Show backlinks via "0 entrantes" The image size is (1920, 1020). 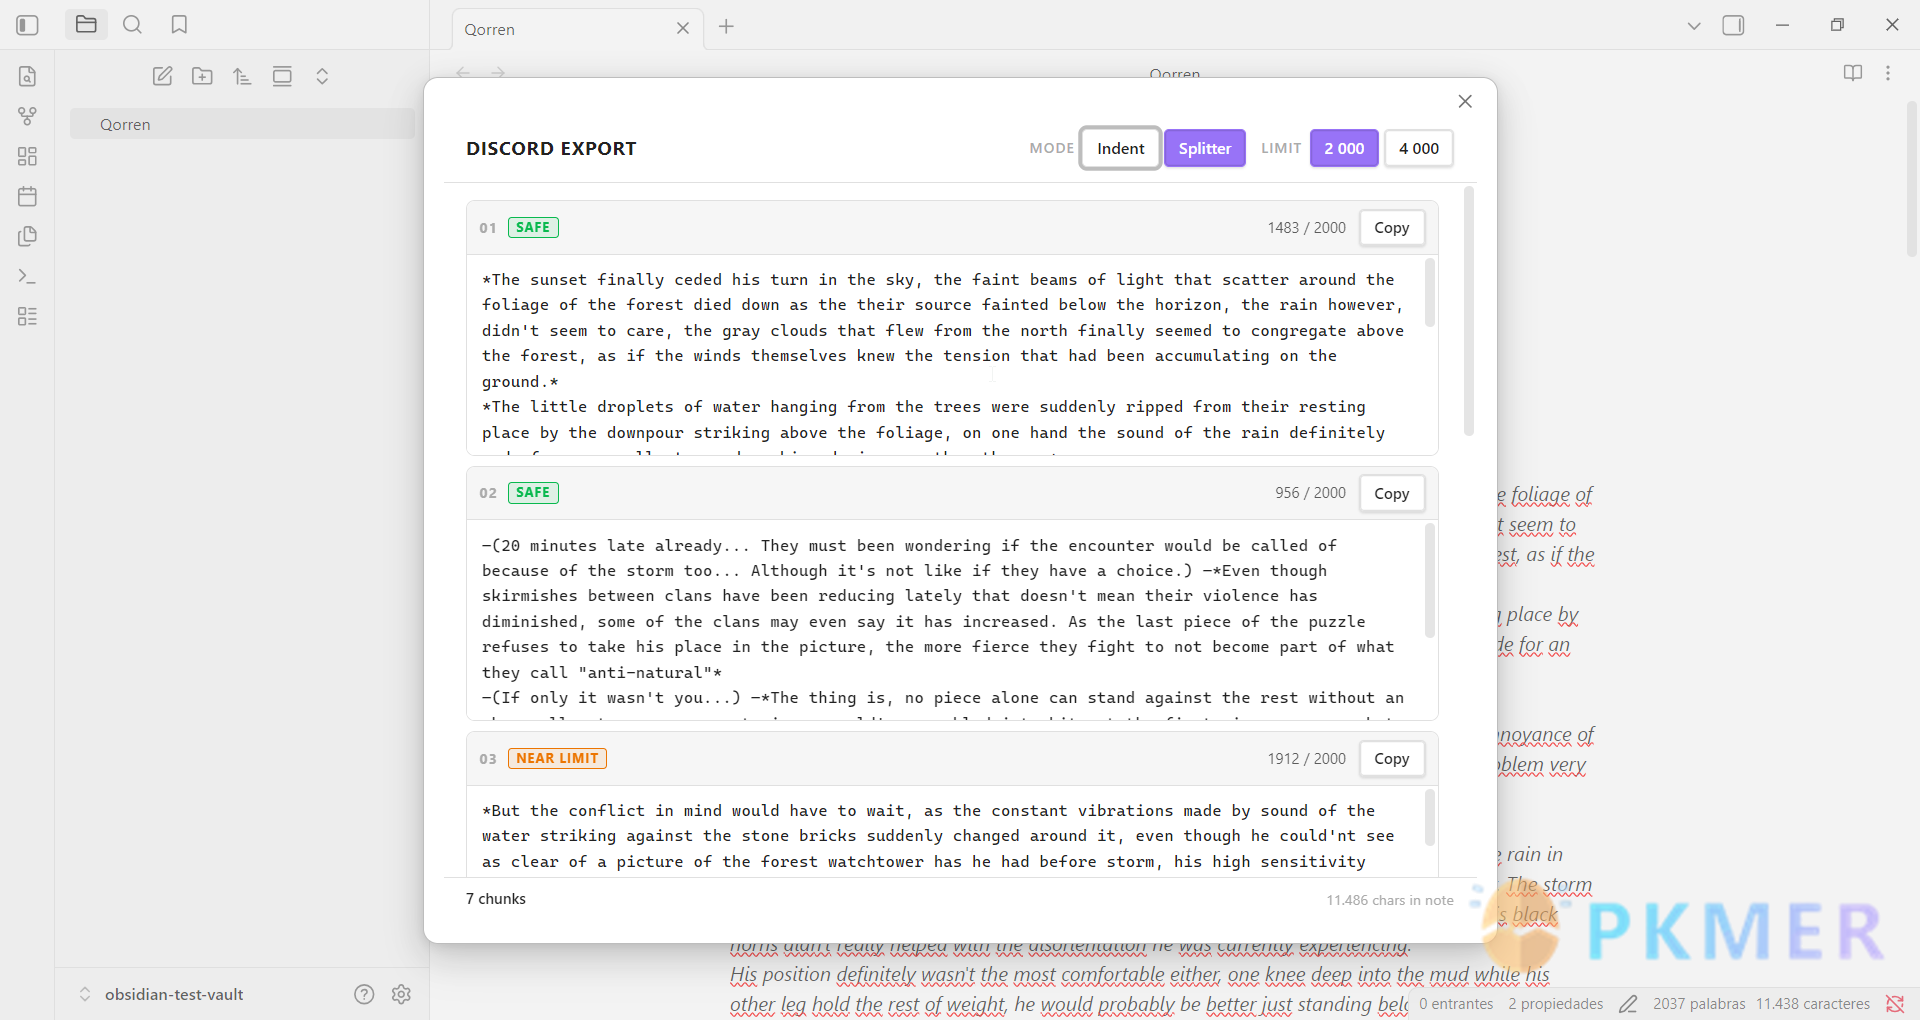click(1456, 1004)
